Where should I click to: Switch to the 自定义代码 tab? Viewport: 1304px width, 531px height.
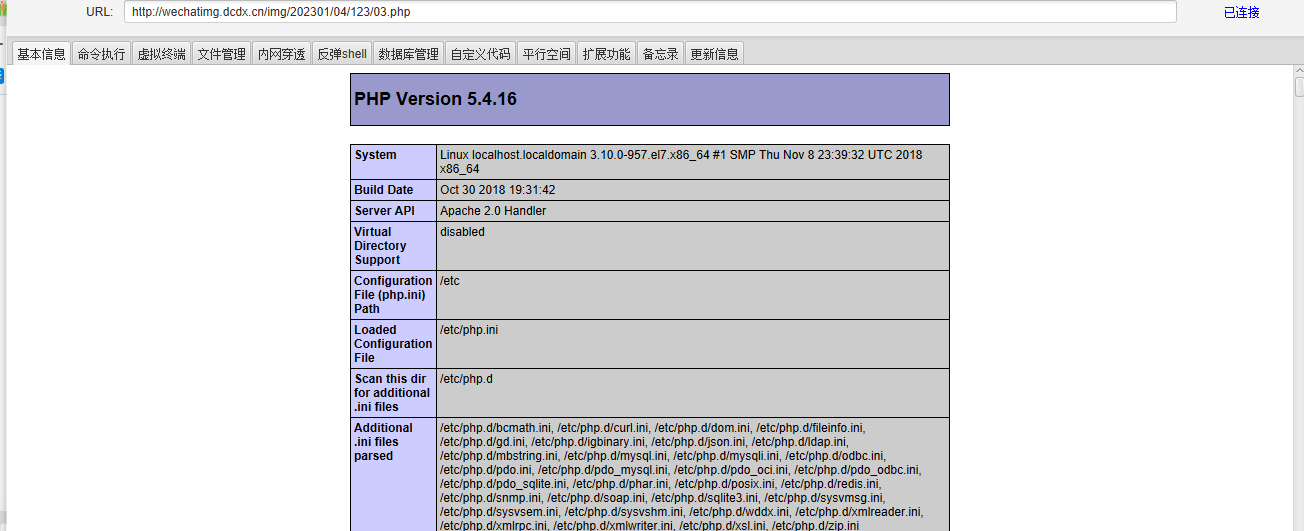click(x=480, y=54)
